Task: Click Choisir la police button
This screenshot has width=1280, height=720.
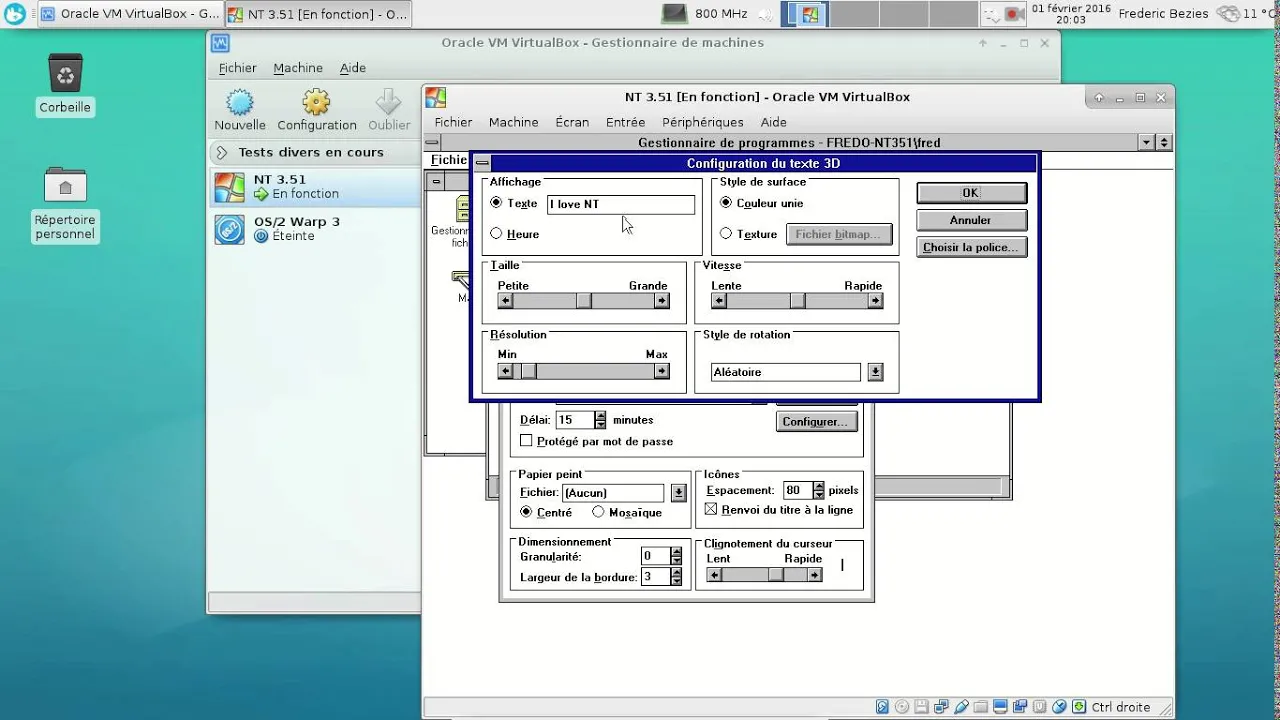Action: click(x=971, y=247)
